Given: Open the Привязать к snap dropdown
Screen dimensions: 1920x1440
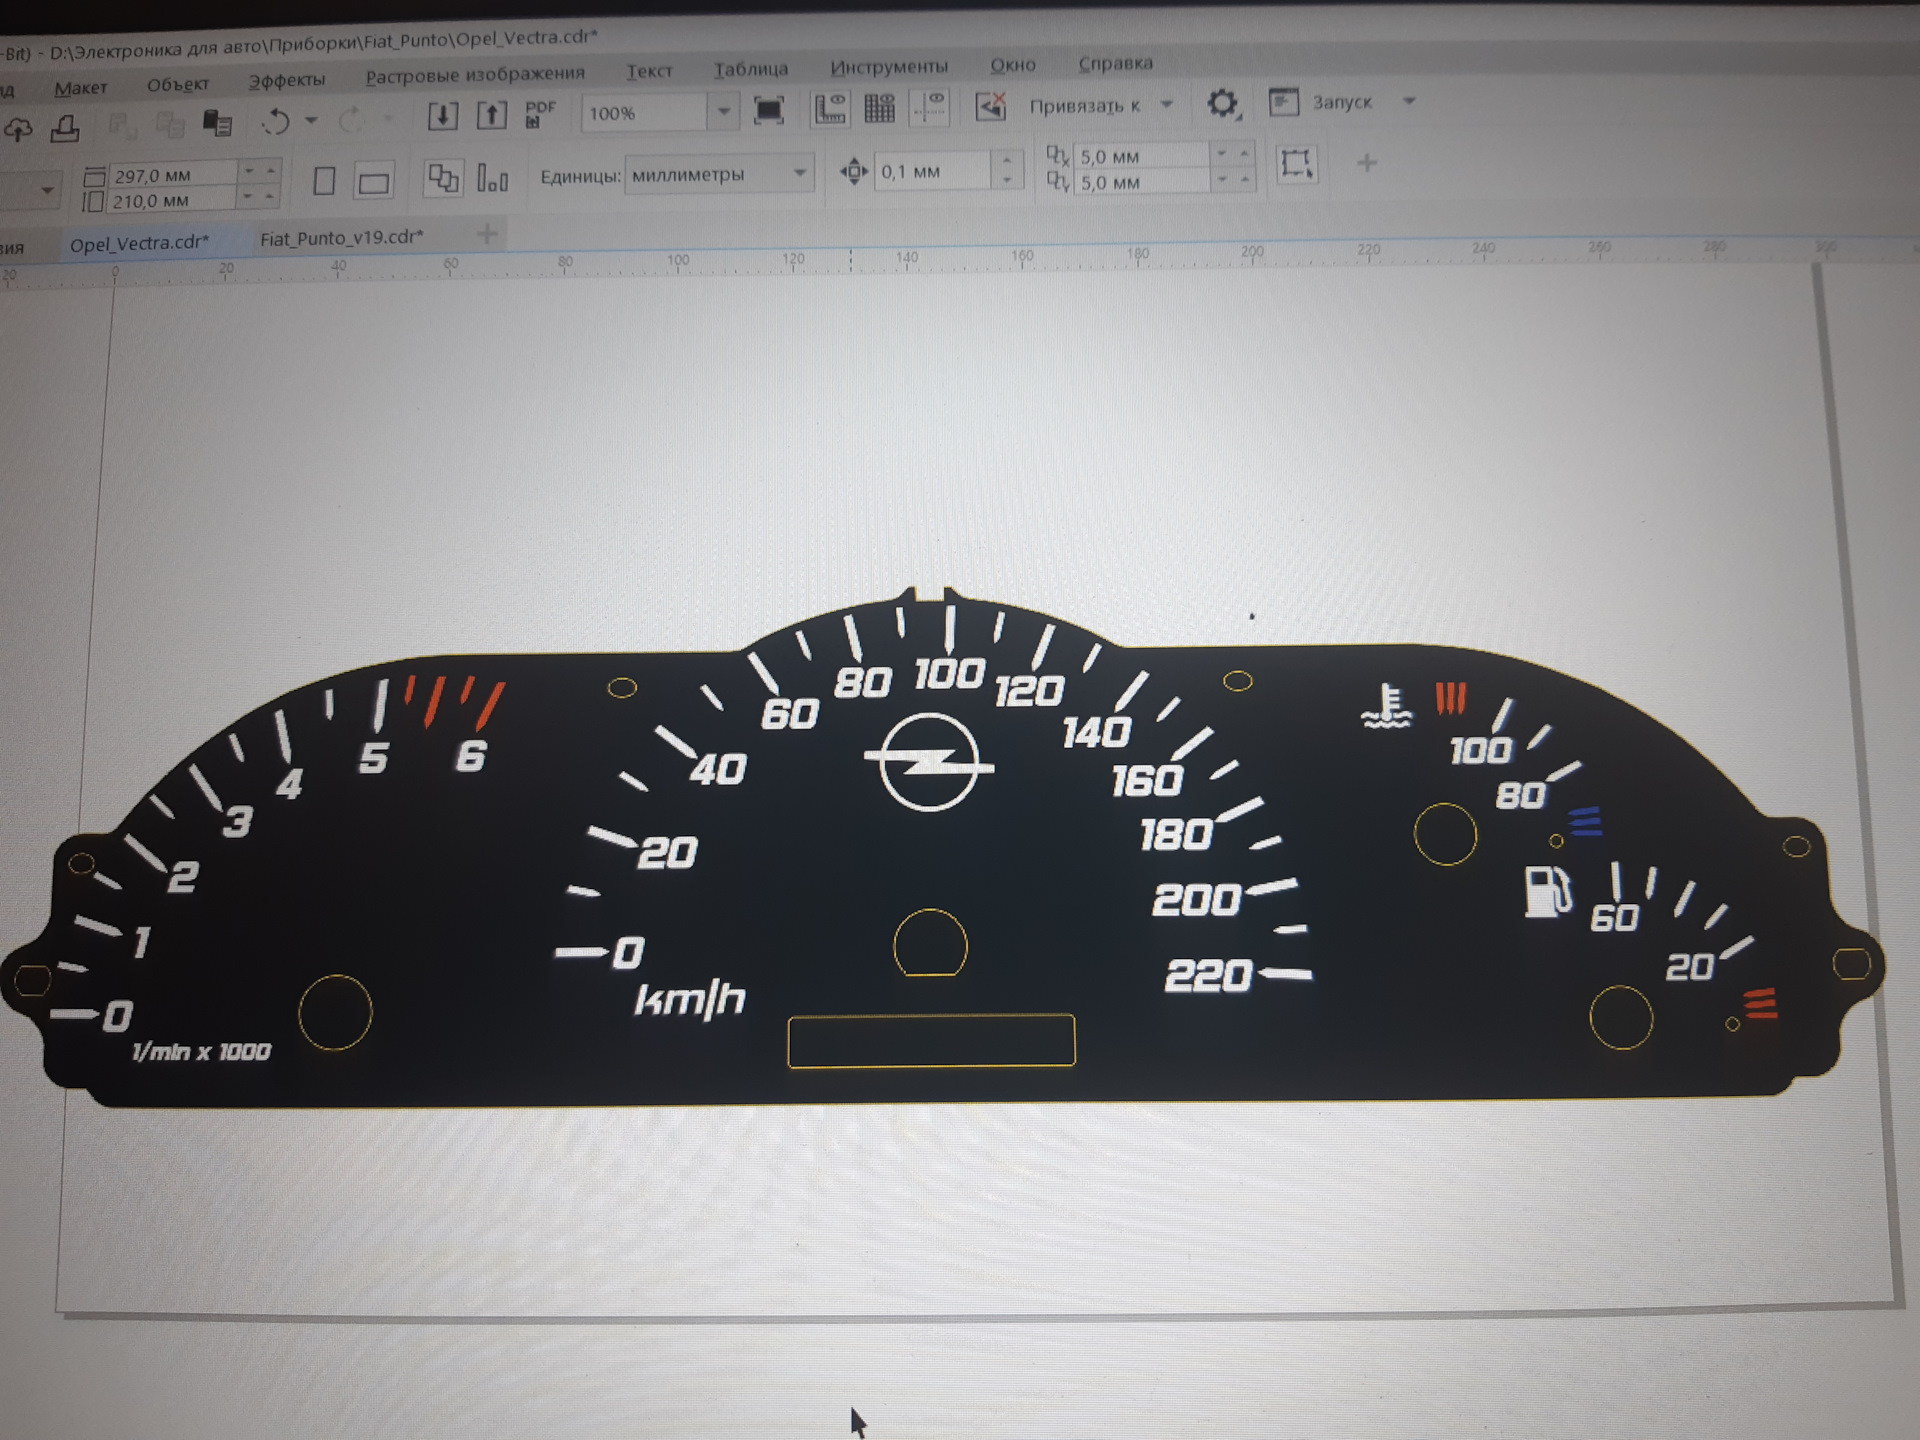Looking at the screenshot, I should tap(1166, 104).
